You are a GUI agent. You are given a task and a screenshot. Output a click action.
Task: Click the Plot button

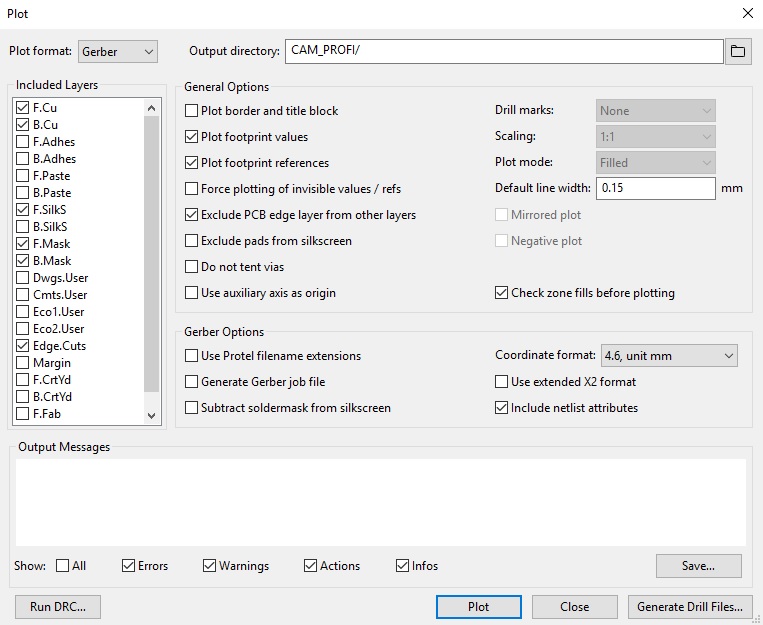pyautogui.click(x=479, y=607)
